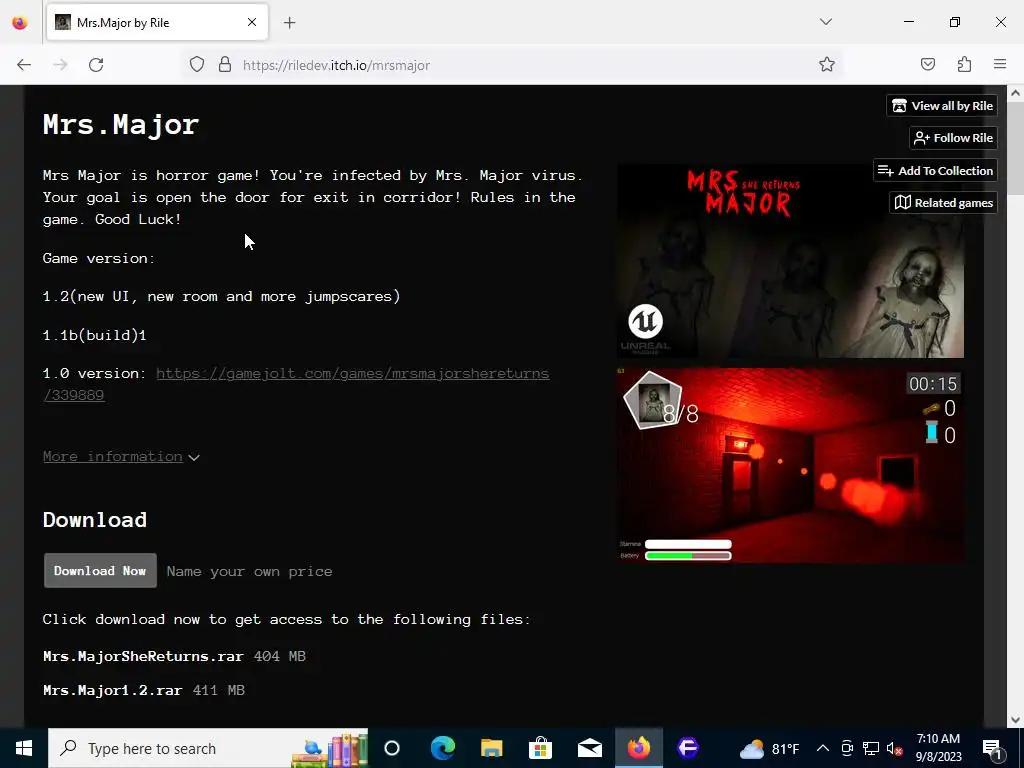
Task: Select Mrs.MajorSheReturns.rar file name
Action: pyautogui.click(x=143, y=656)
